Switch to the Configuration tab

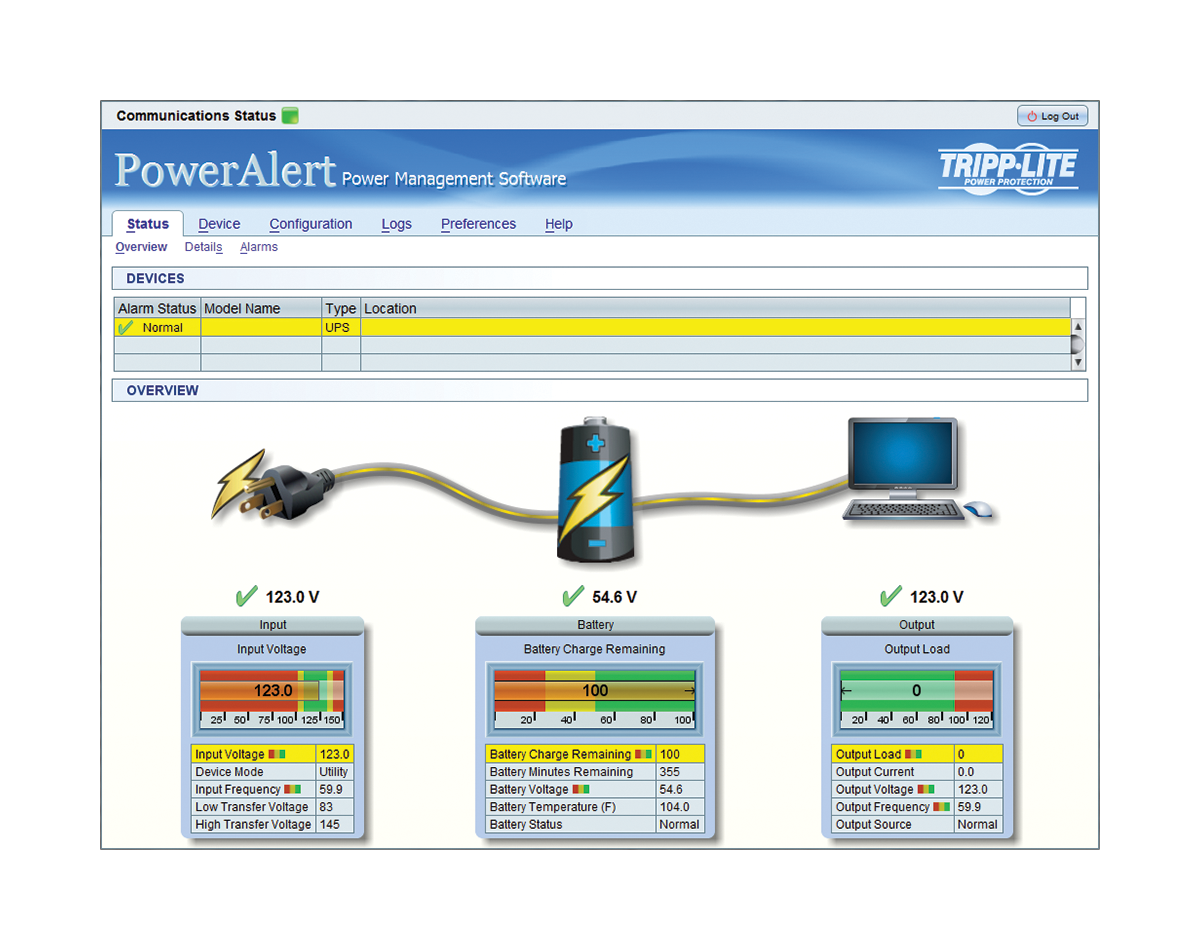click(x=310, y=224)
